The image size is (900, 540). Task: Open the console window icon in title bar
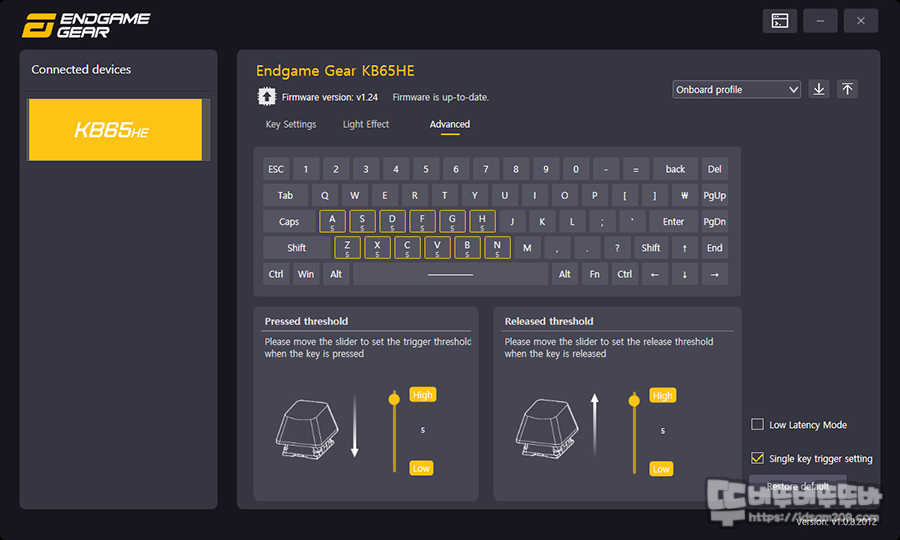click(779, 21)
